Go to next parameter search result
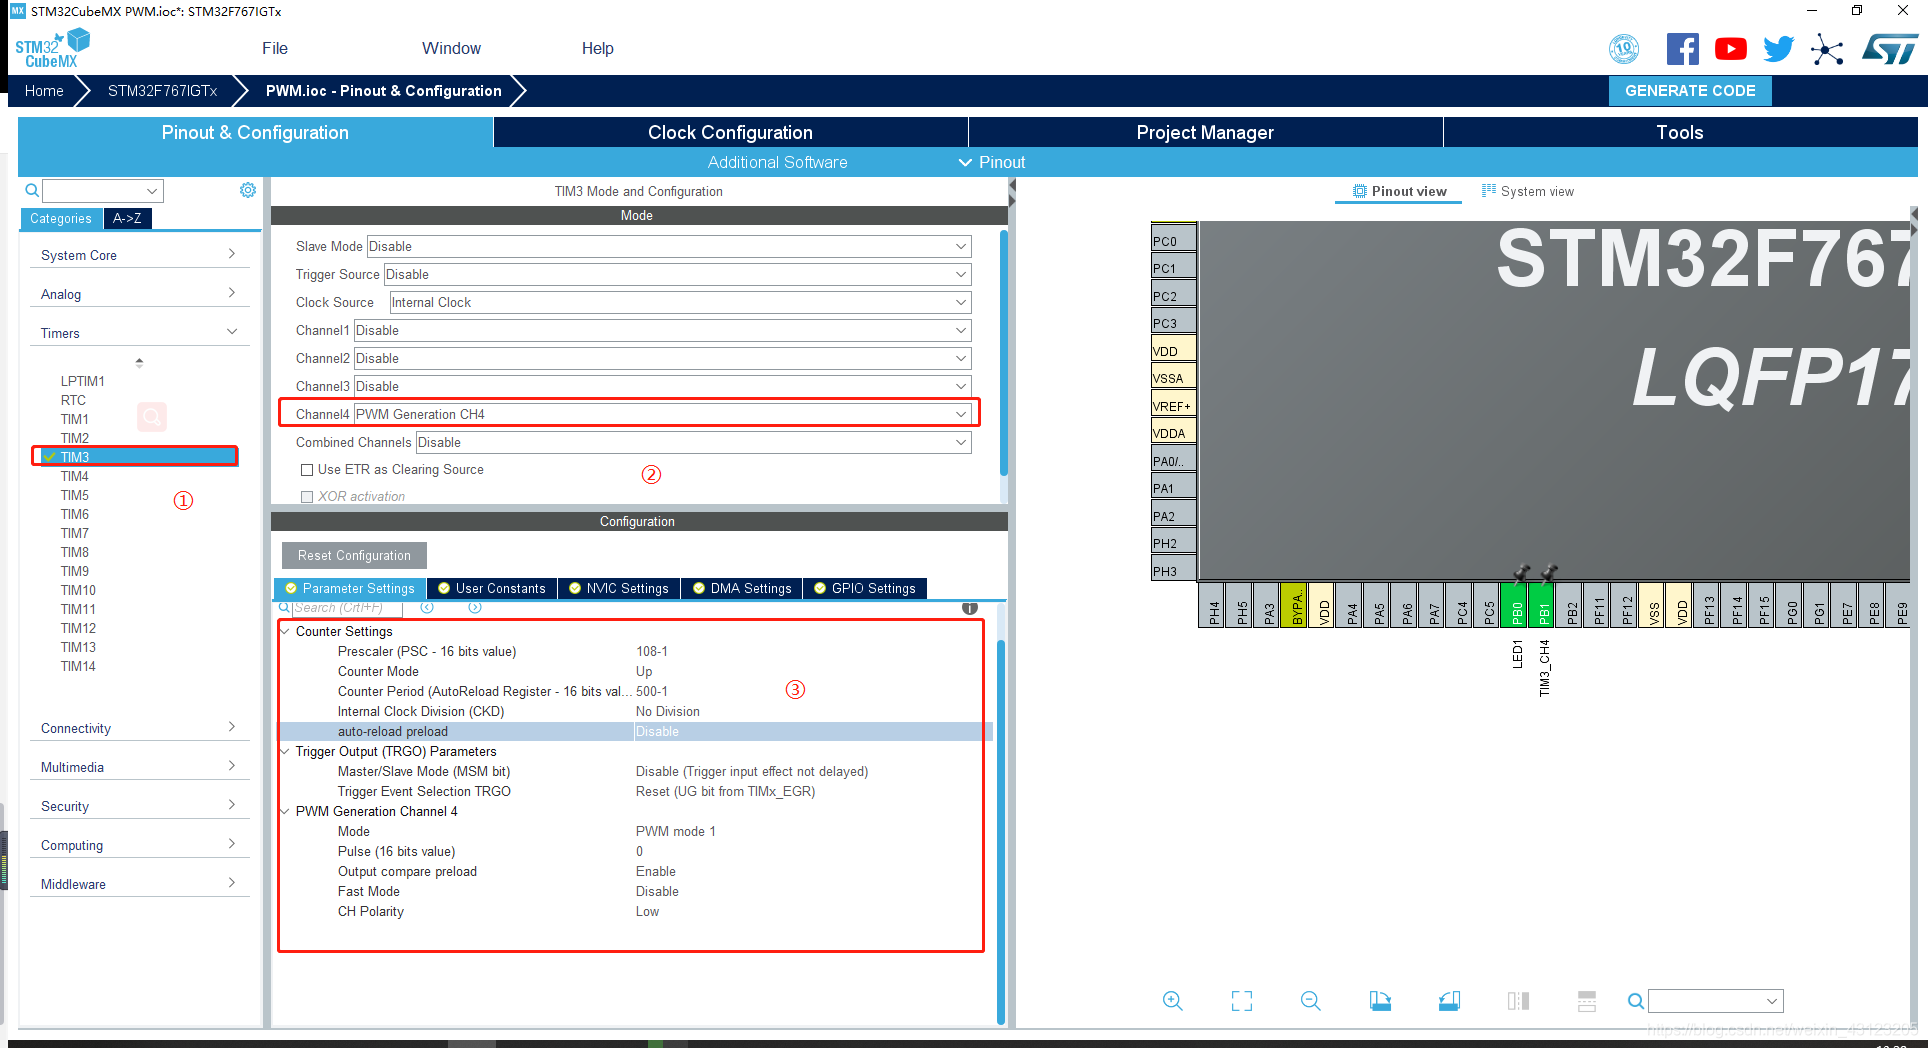1928x1048 pixels. (475, 607)
